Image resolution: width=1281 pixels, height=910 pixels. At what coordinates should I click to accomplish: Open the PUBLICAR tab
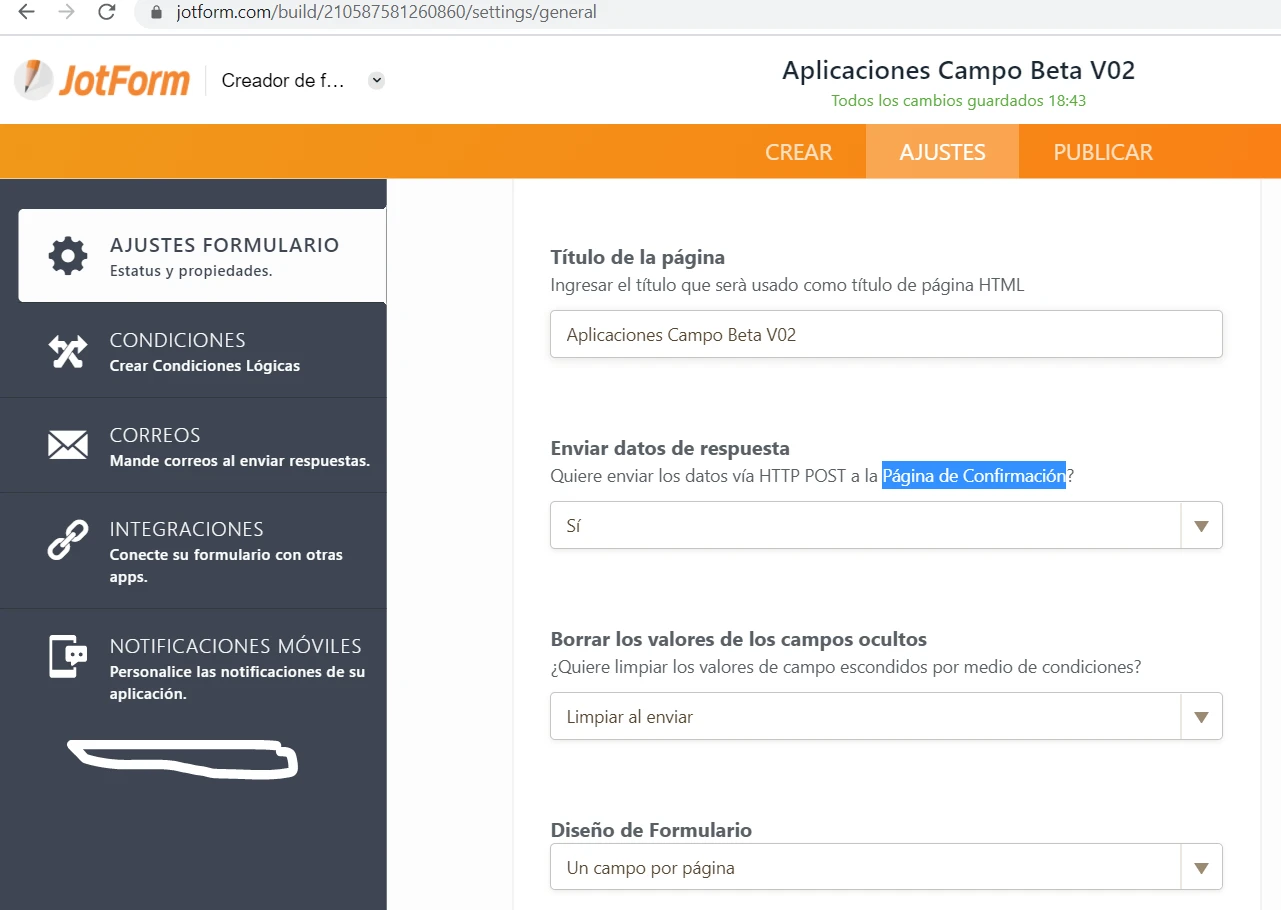(x=1102, y=151)
